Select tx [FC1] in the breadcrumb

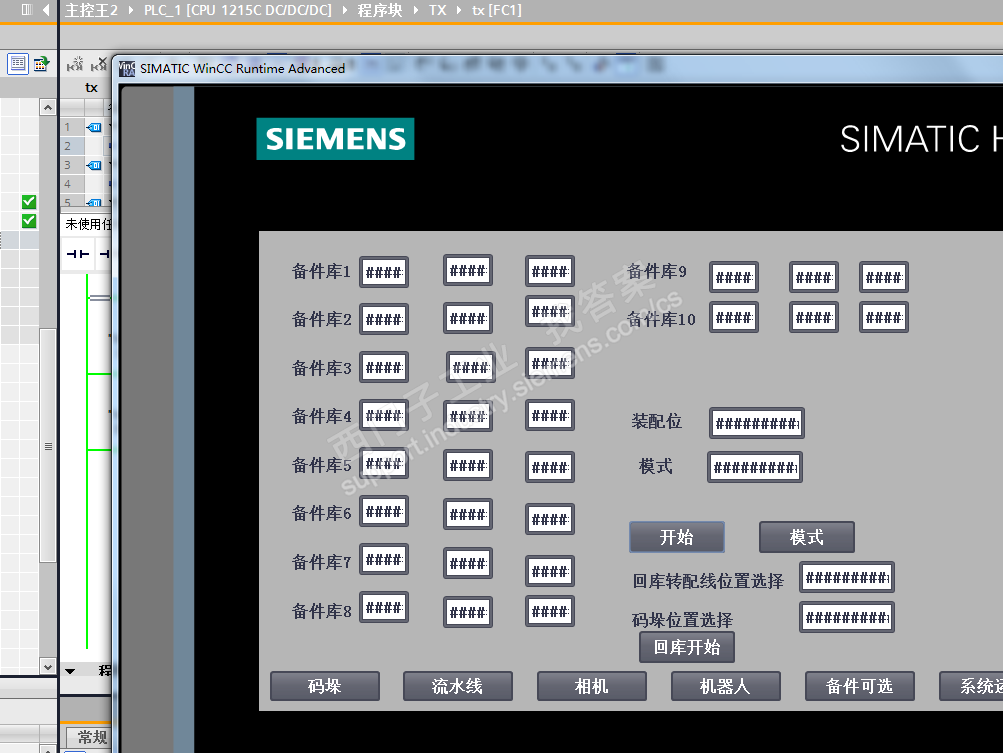coord(497,10)
